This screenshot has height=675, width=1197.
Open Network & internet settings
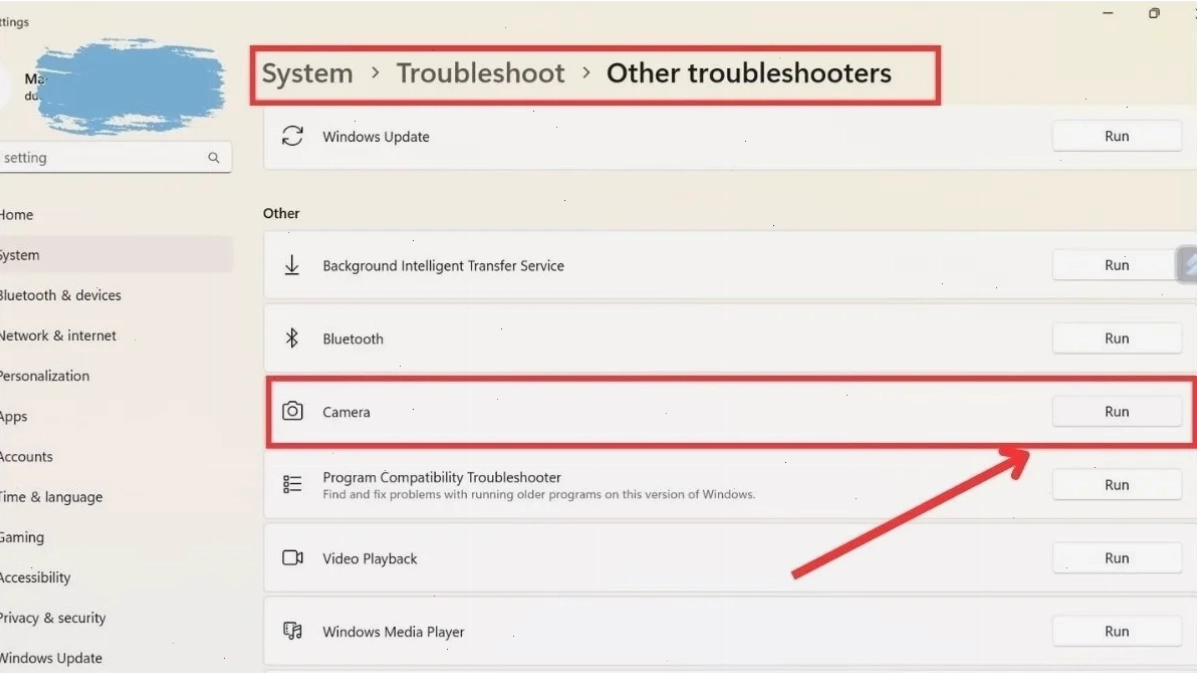point(58,335)
